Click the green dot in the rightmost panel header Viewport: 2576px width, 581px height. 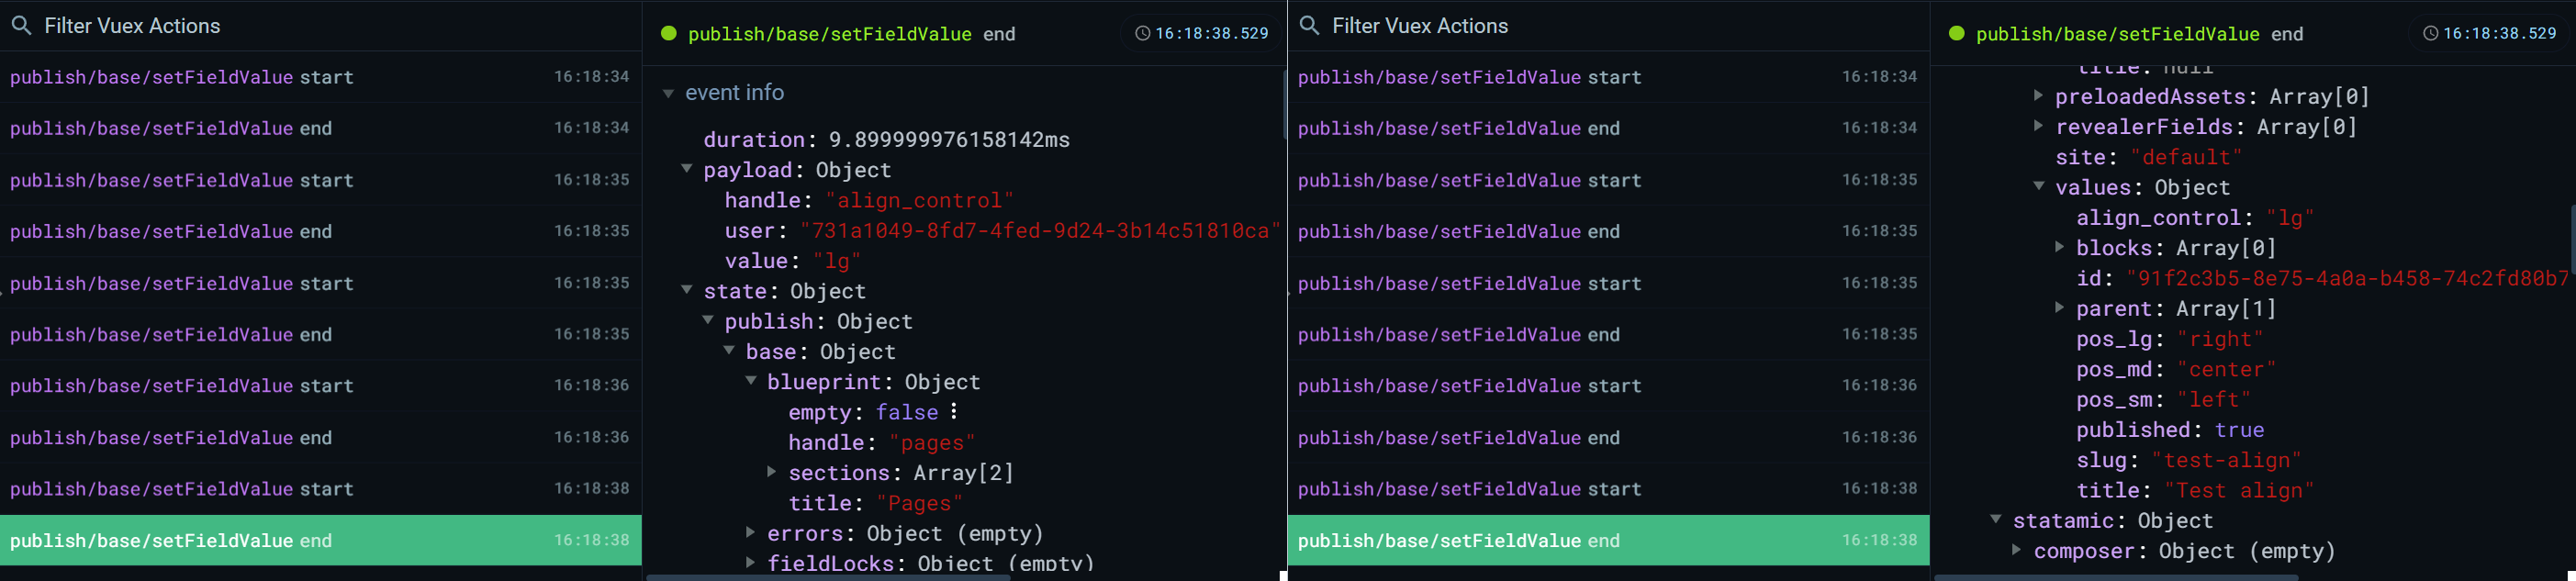1955,33
